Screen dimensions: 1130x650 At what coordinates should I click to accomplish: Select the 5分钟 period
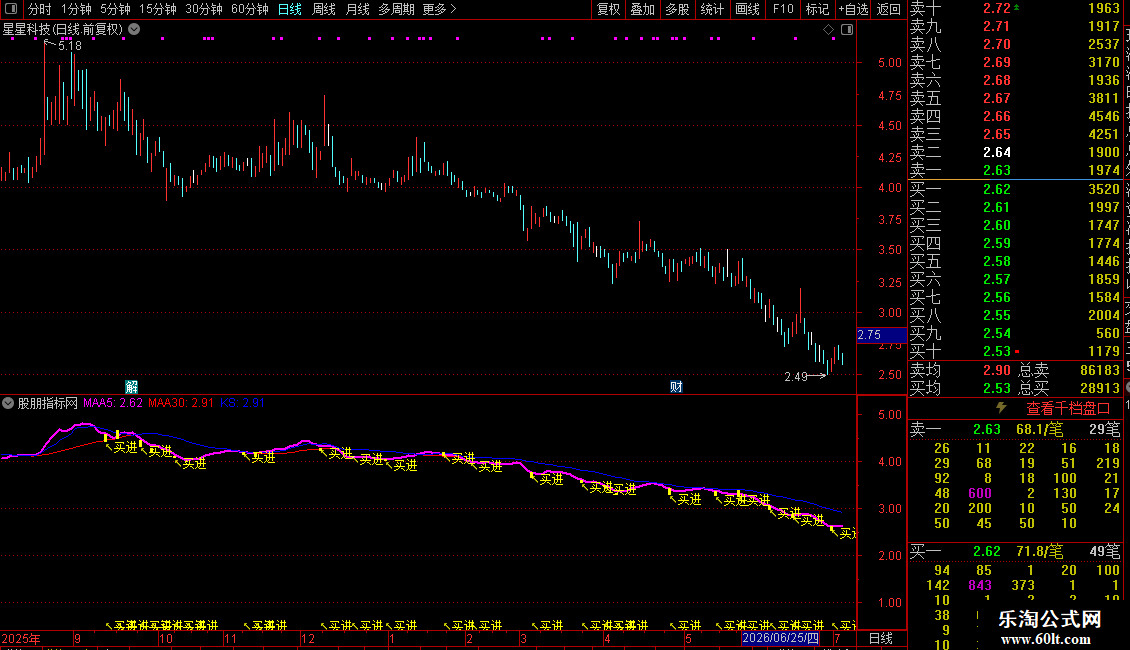point(115,9)
